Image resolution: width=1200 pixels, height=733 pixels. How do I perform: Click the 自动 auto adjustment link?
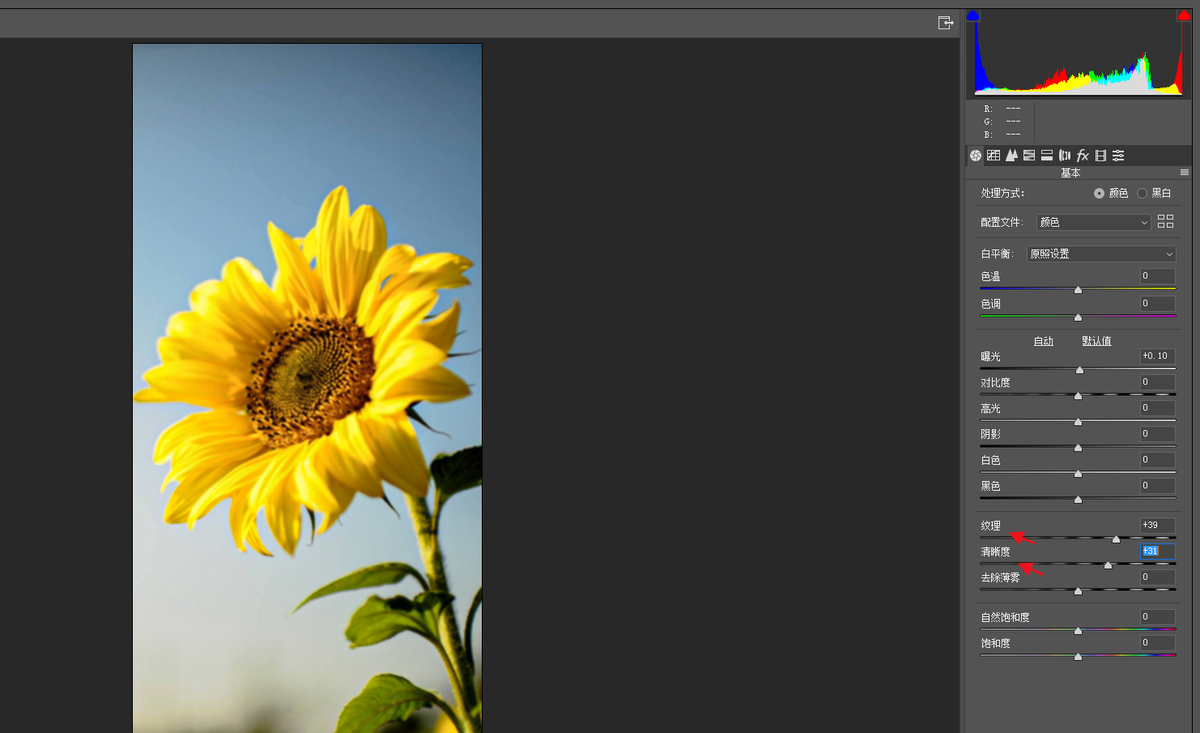pos(1043,341)
